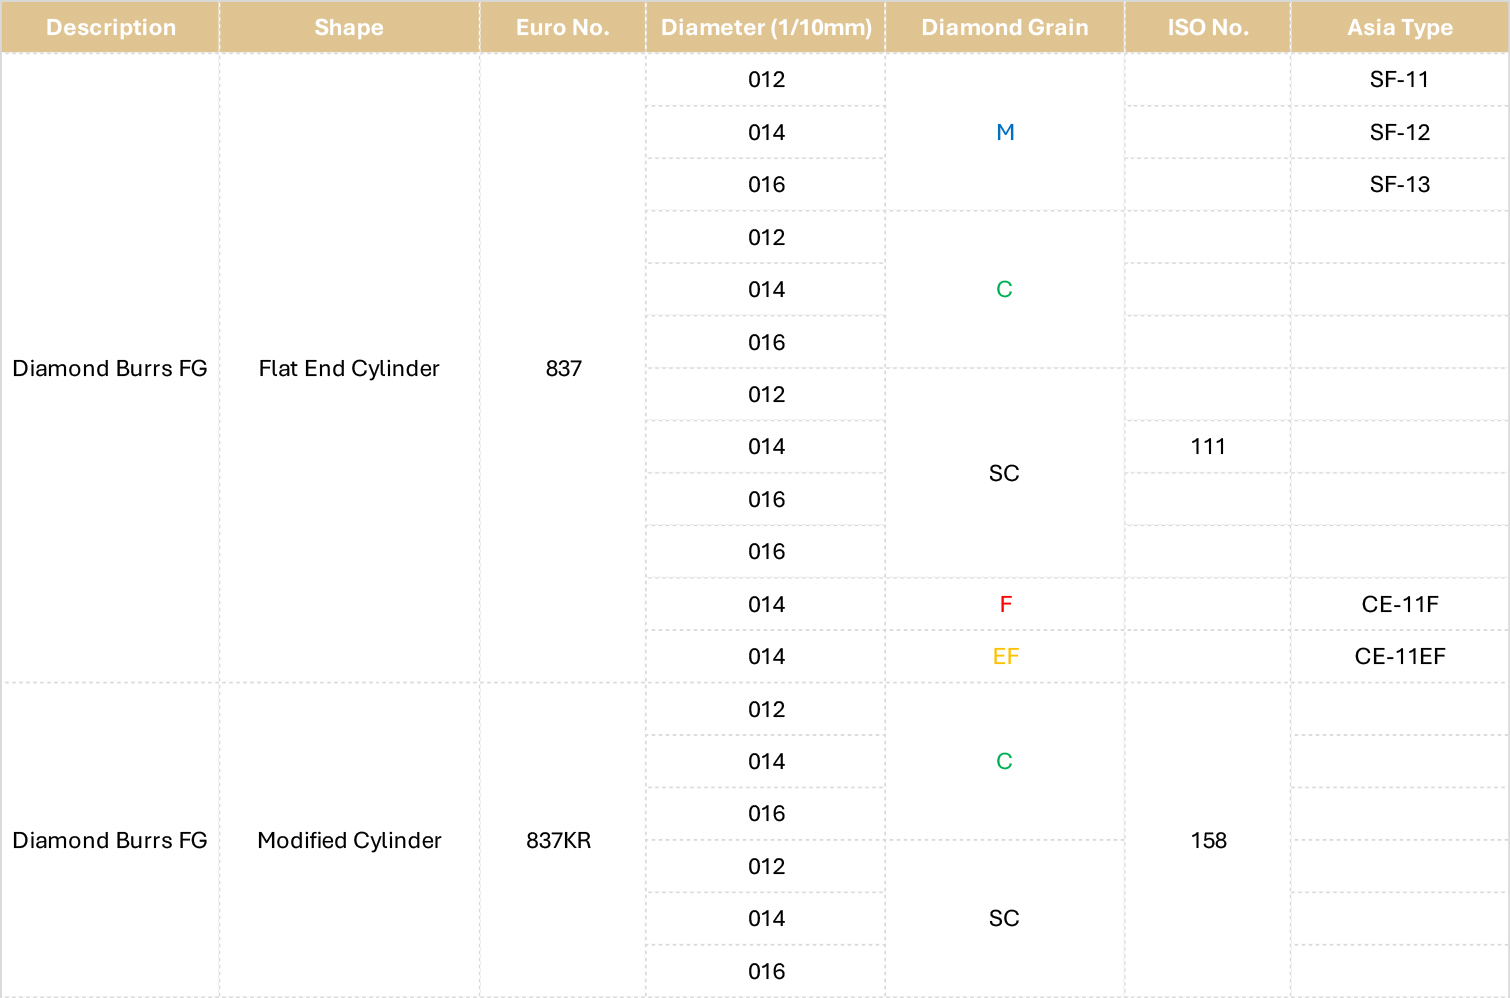
Task: Select the SF-11 Asia Type cell
Action: tap(1400, 79)
